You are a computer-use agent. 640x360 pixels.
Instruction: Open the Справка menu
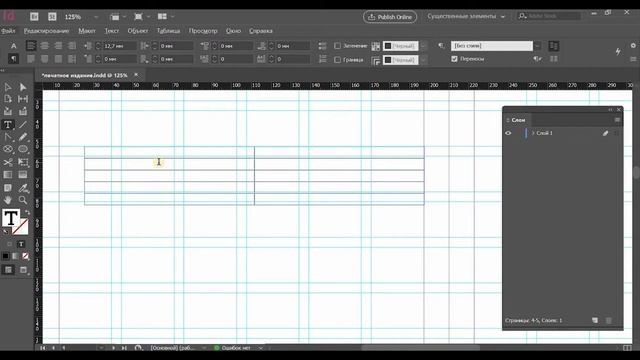pos(260,31)
